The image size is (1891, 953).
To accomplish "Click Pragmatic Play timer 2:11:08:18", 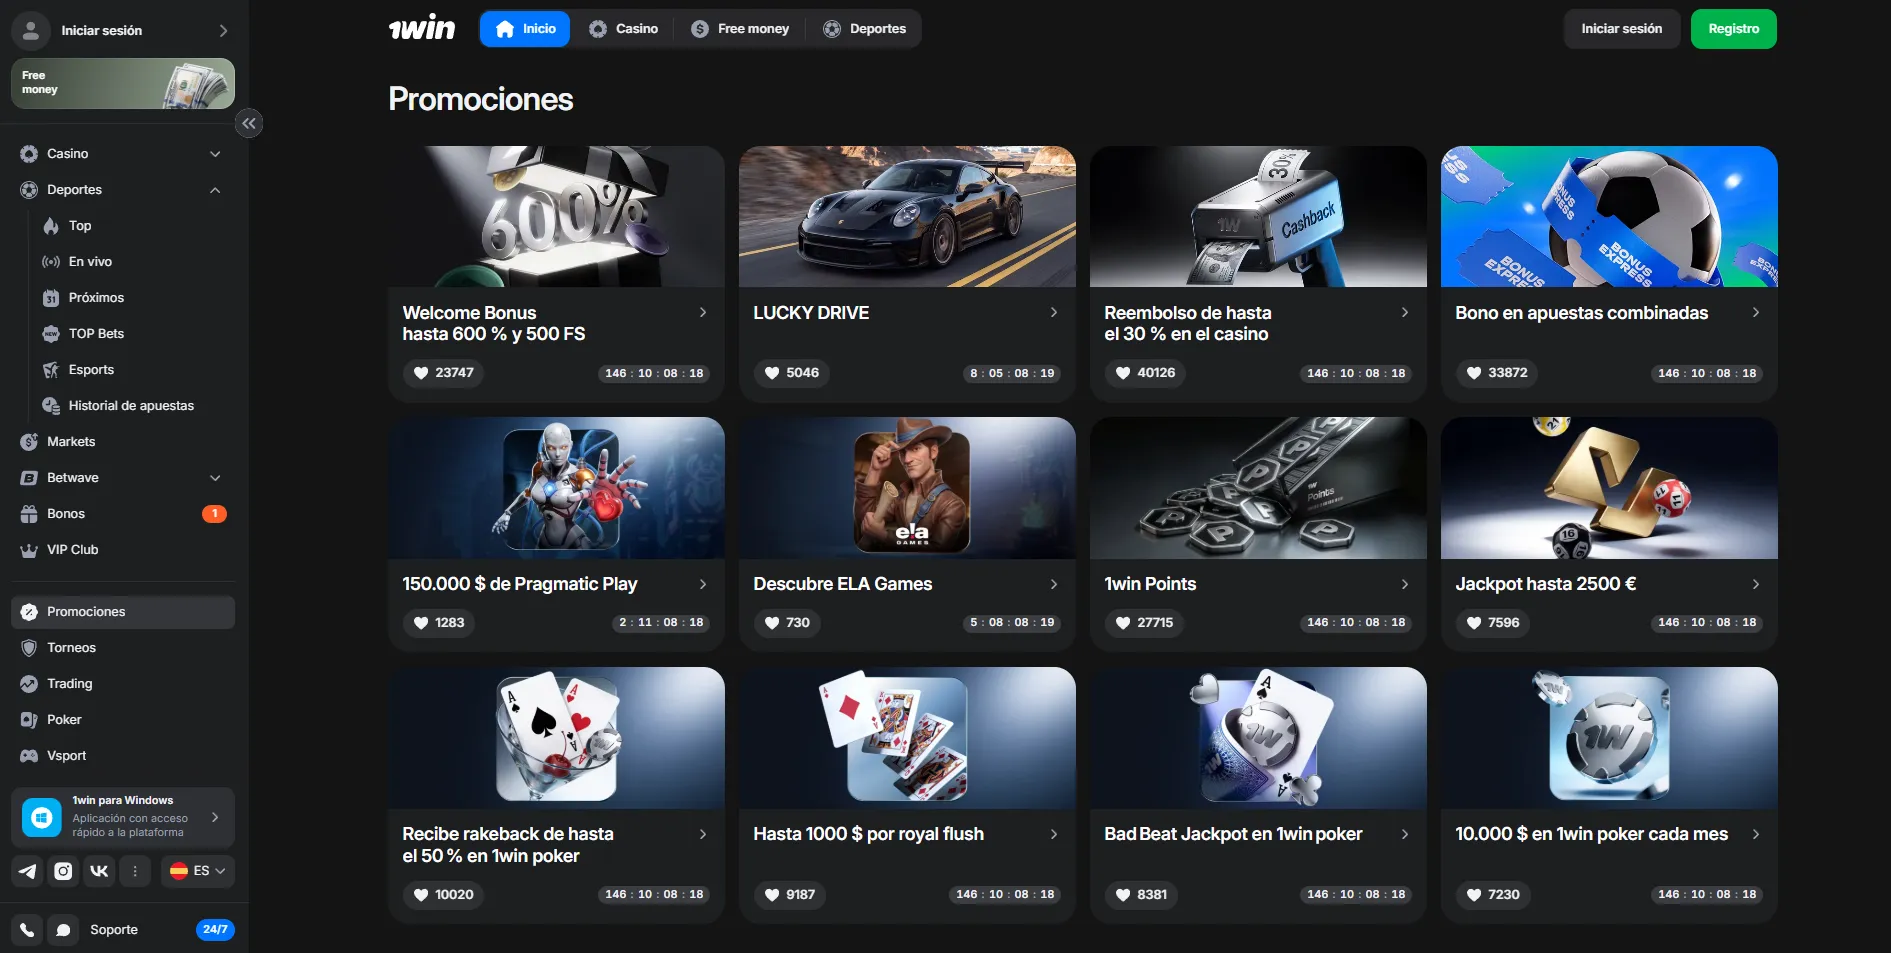I will [661, 623].
